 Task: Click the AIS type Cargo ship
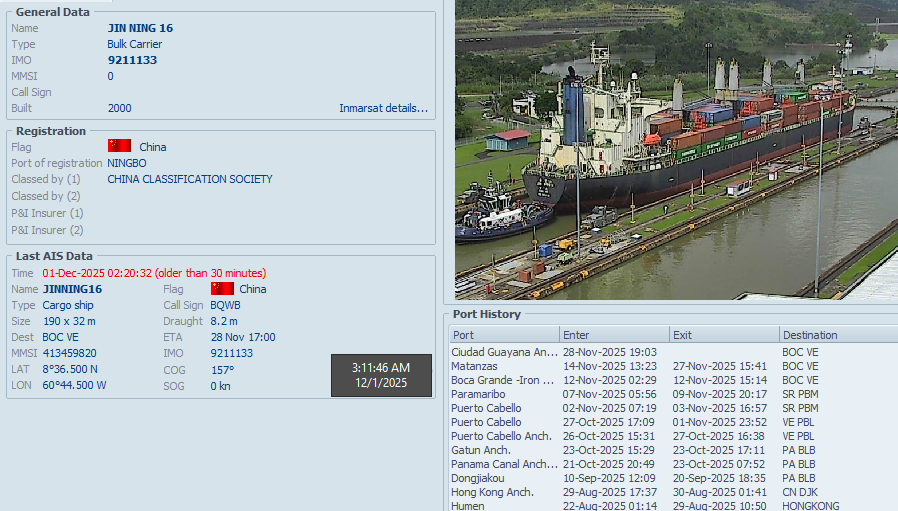[x=68, y=305]
